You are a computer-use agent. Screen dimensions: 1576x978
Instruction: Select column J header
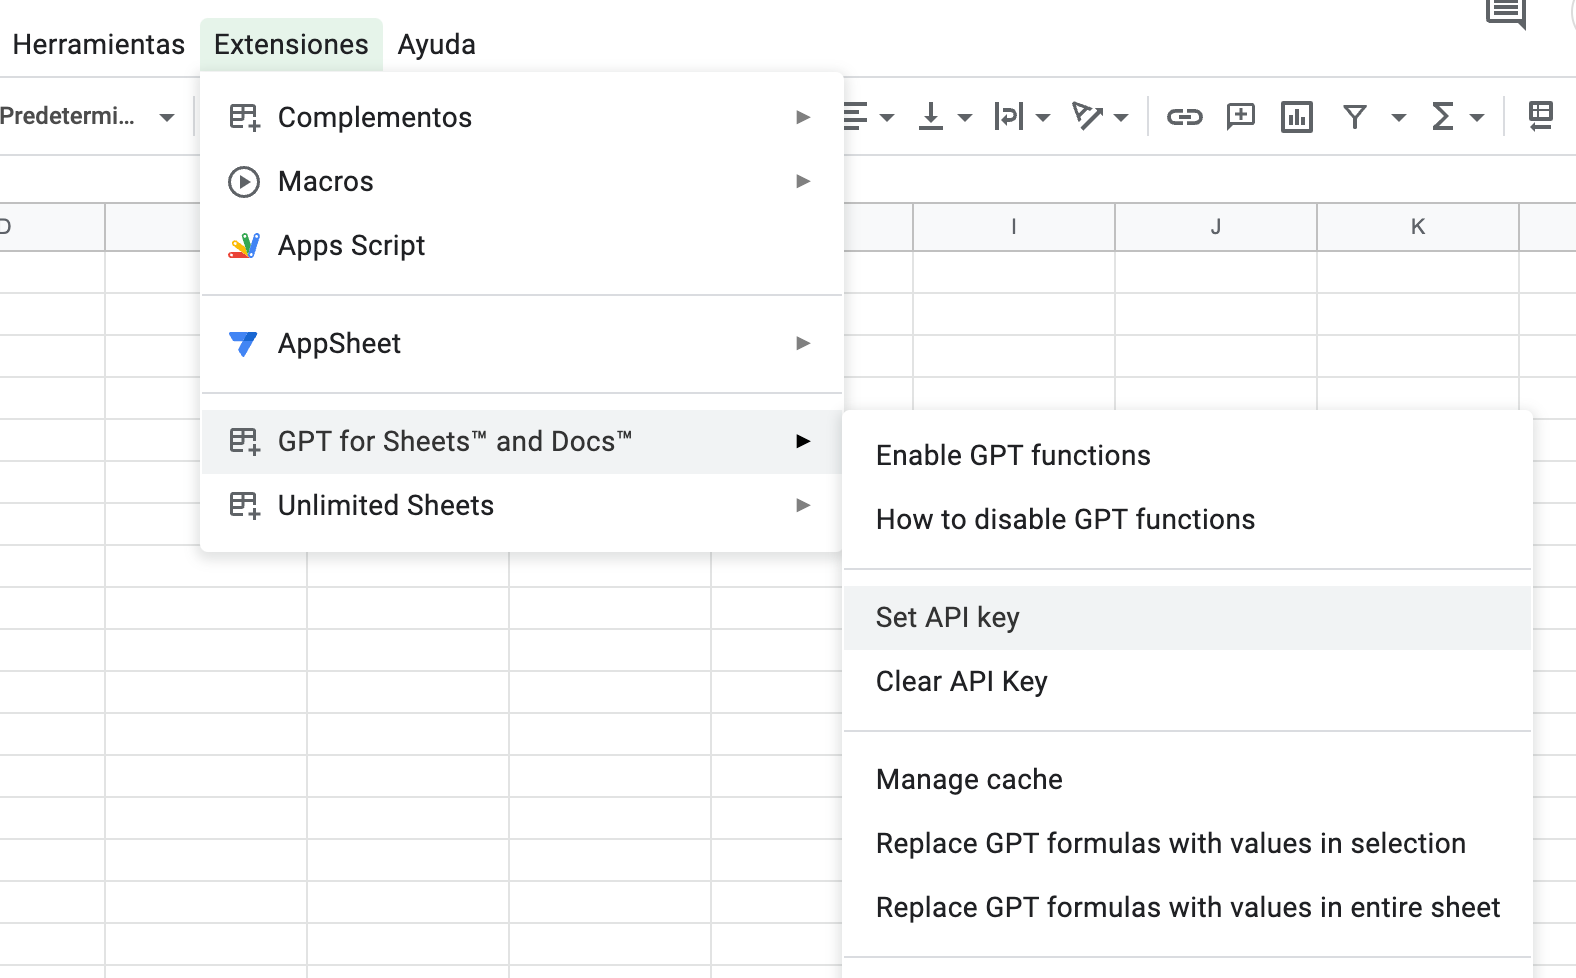point(1216,227)
